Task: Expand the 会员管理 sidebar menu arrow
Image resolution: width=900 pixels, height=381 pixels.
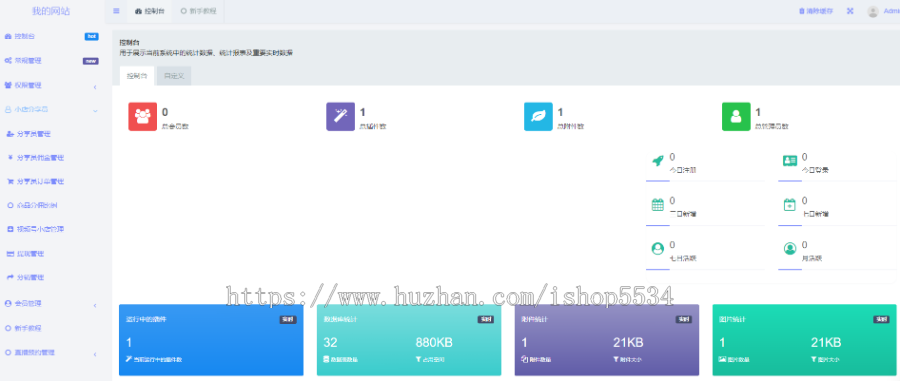Action: tap(95, 305)
